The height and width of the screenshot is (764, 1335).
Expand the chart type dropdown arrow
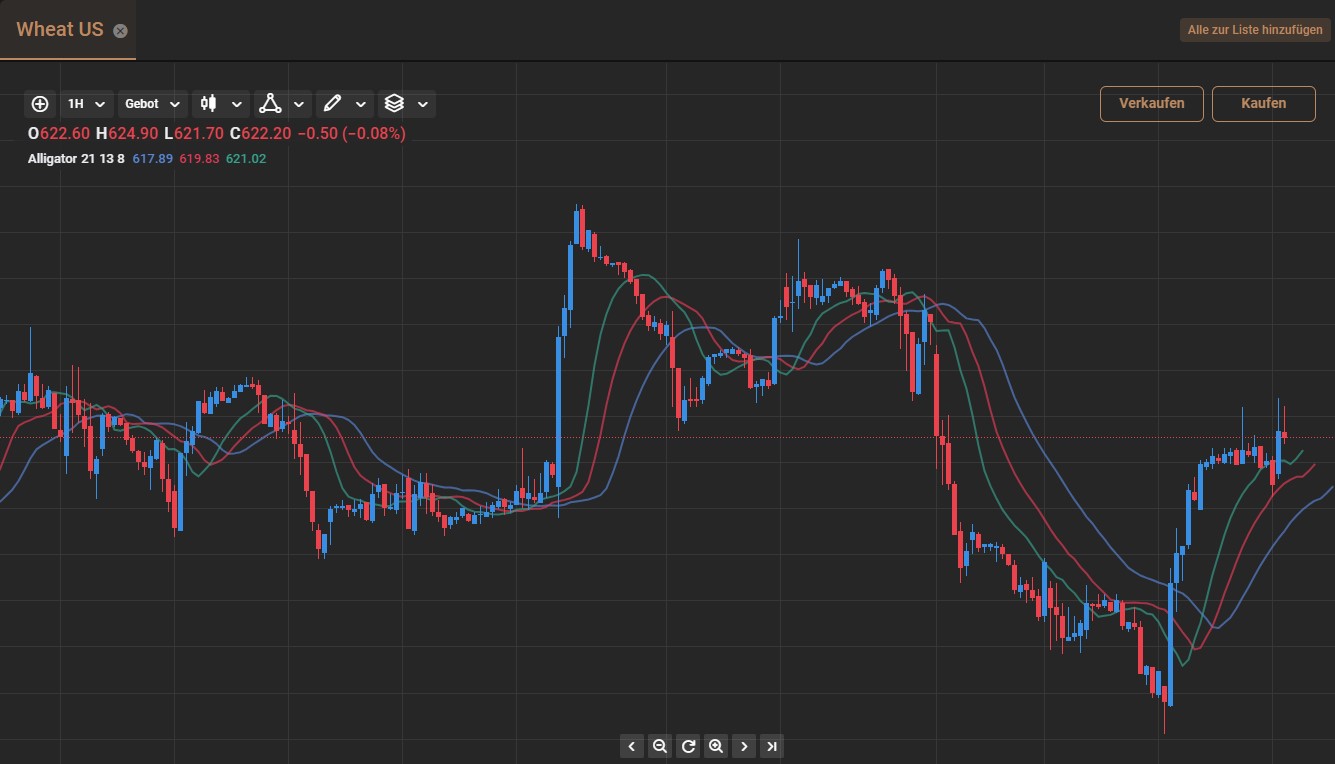pos(237,104)
